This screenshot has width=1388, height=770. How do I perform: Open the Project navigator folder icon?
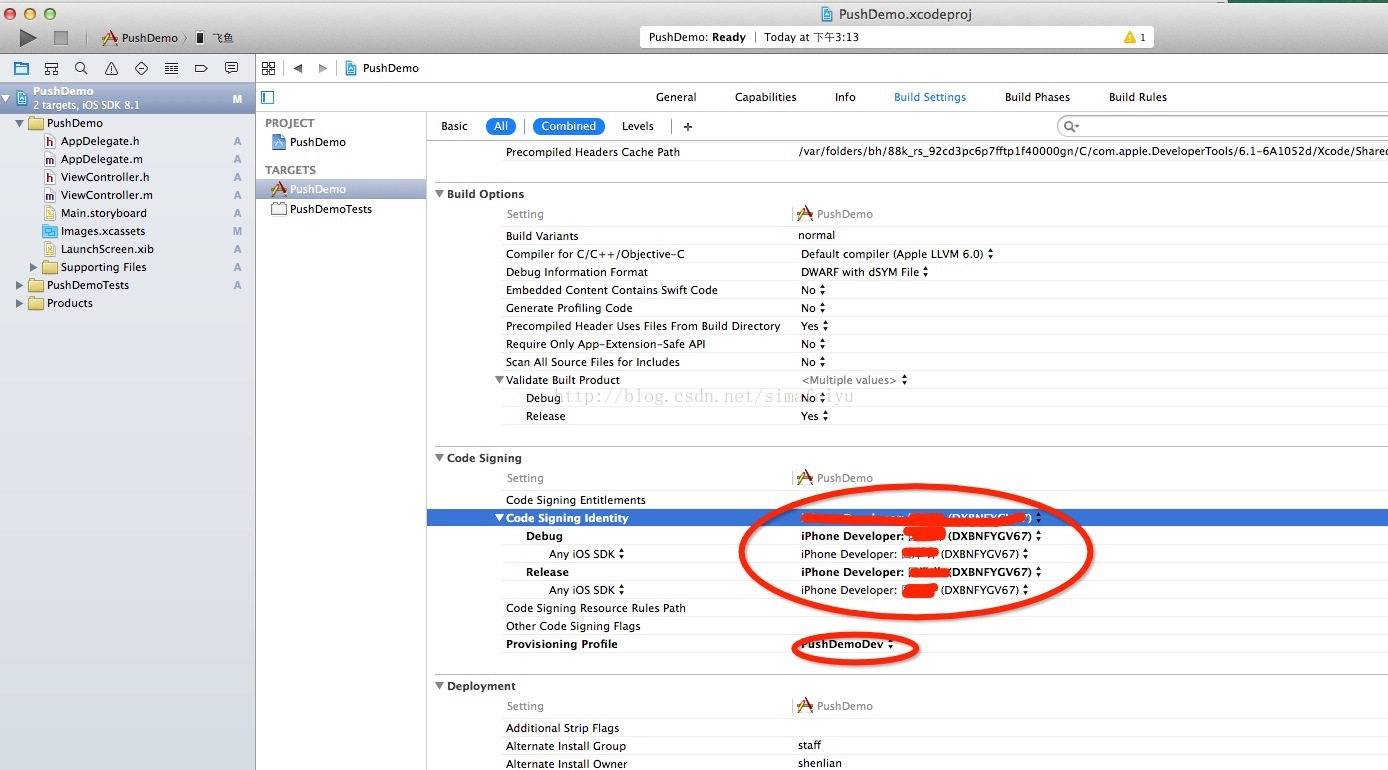click(x=21, y=68)
